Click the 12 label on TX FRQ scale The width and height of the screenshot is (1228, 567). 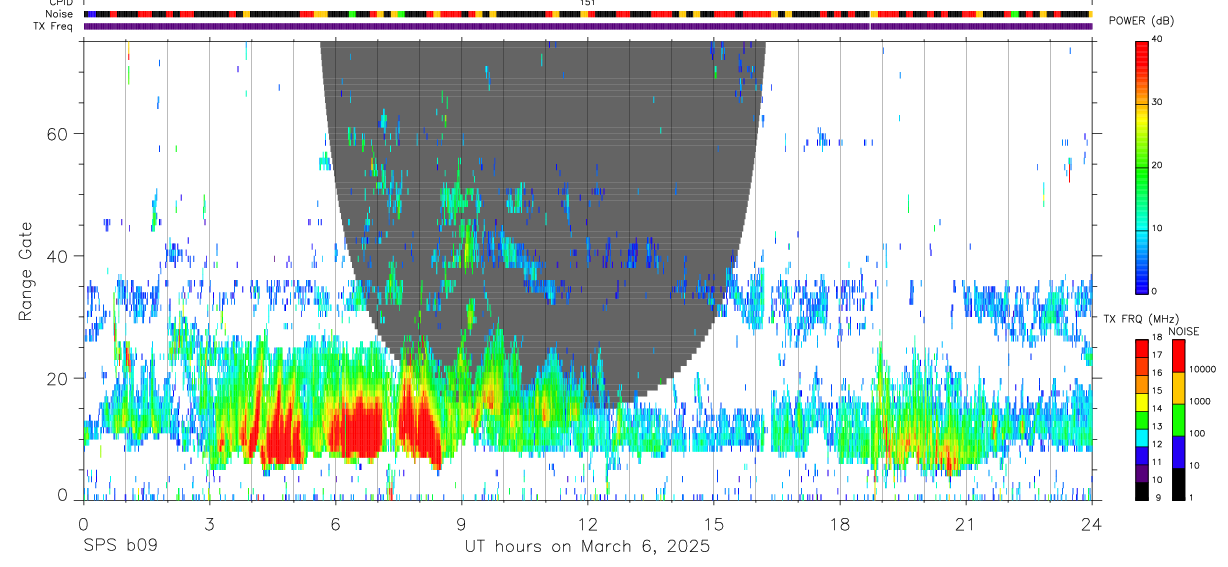(x=1156, y=444)
